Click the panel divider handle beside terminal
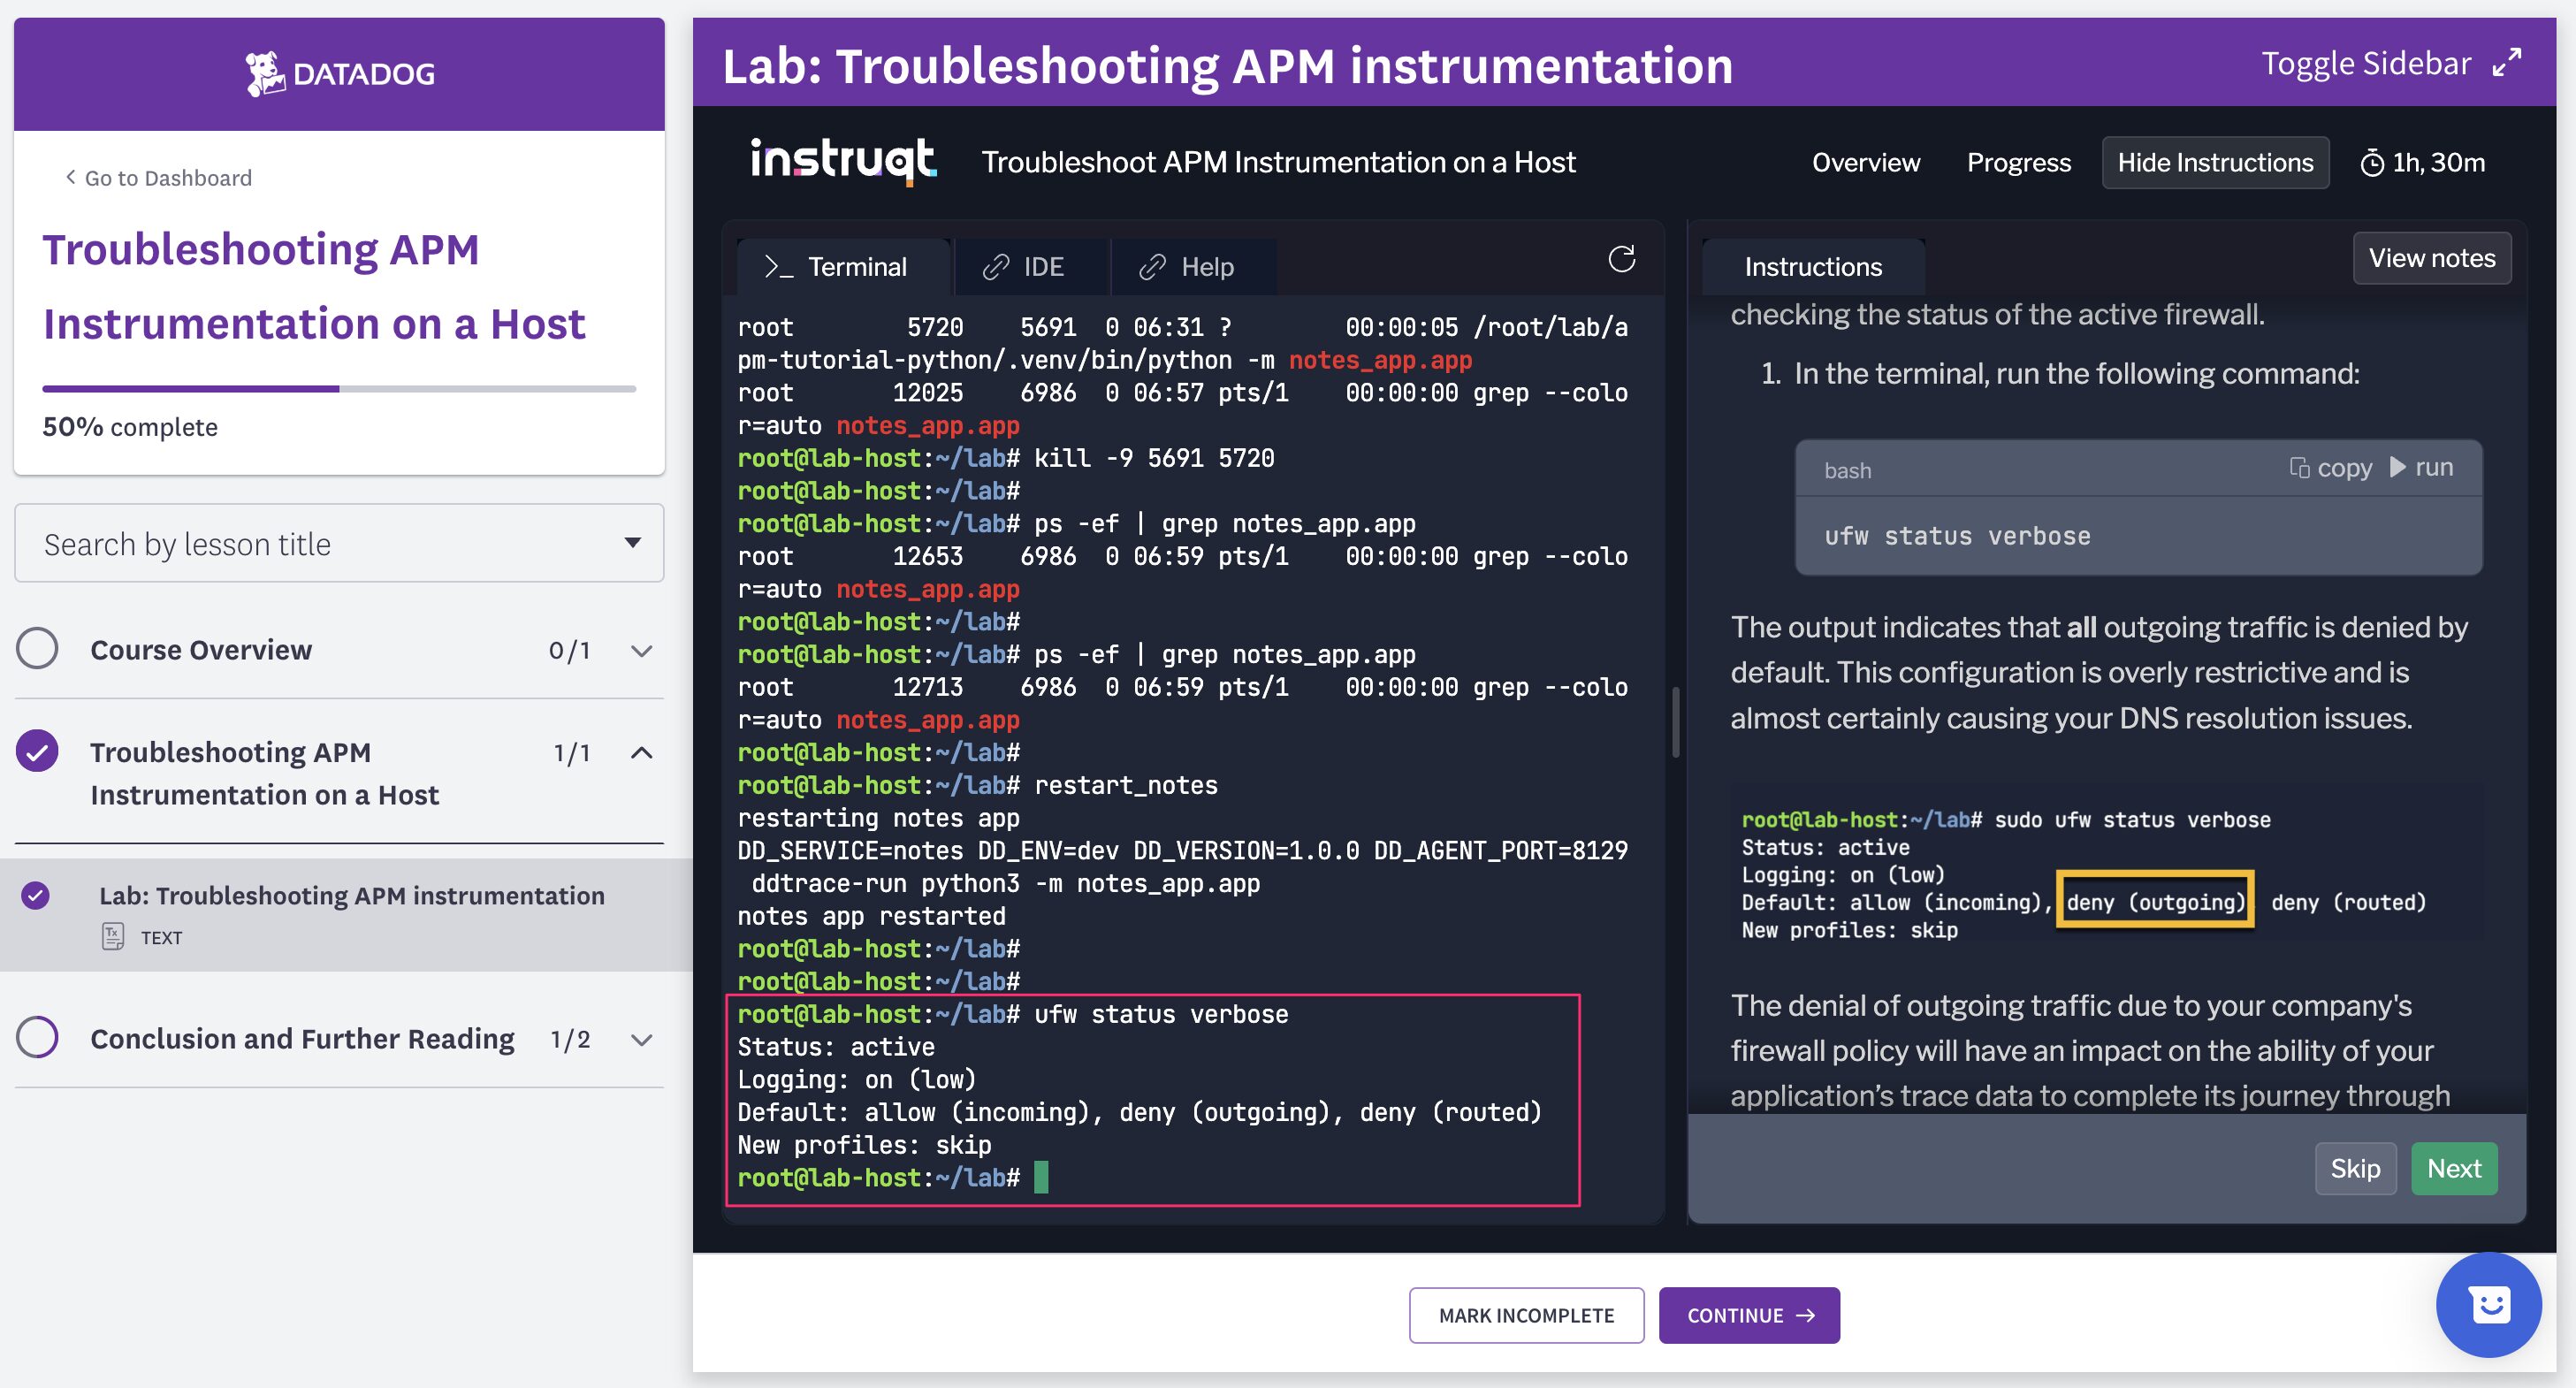Viewport: 2576px width, 1388px height. (x=1676, y=721)
